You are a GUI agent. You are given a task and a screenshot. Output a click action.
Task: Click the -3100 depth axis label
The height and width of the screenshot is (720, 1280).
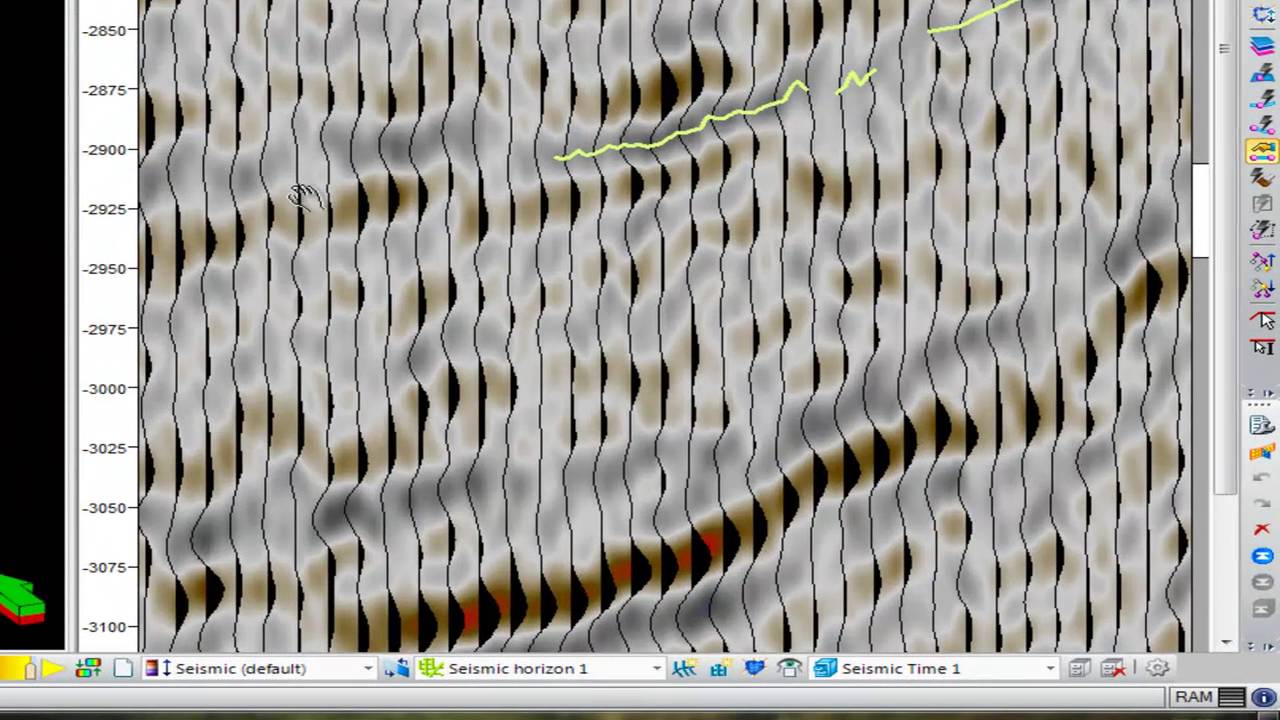tap(104, 627)
